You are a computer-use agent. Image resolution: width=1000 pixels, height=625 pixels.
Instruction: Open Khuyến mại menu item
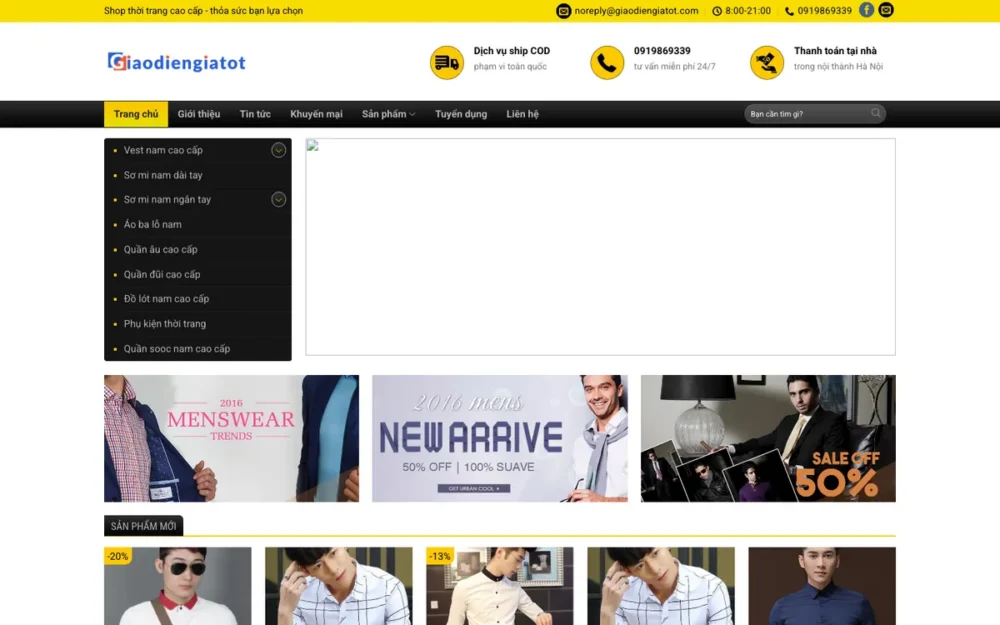(316, 114)
